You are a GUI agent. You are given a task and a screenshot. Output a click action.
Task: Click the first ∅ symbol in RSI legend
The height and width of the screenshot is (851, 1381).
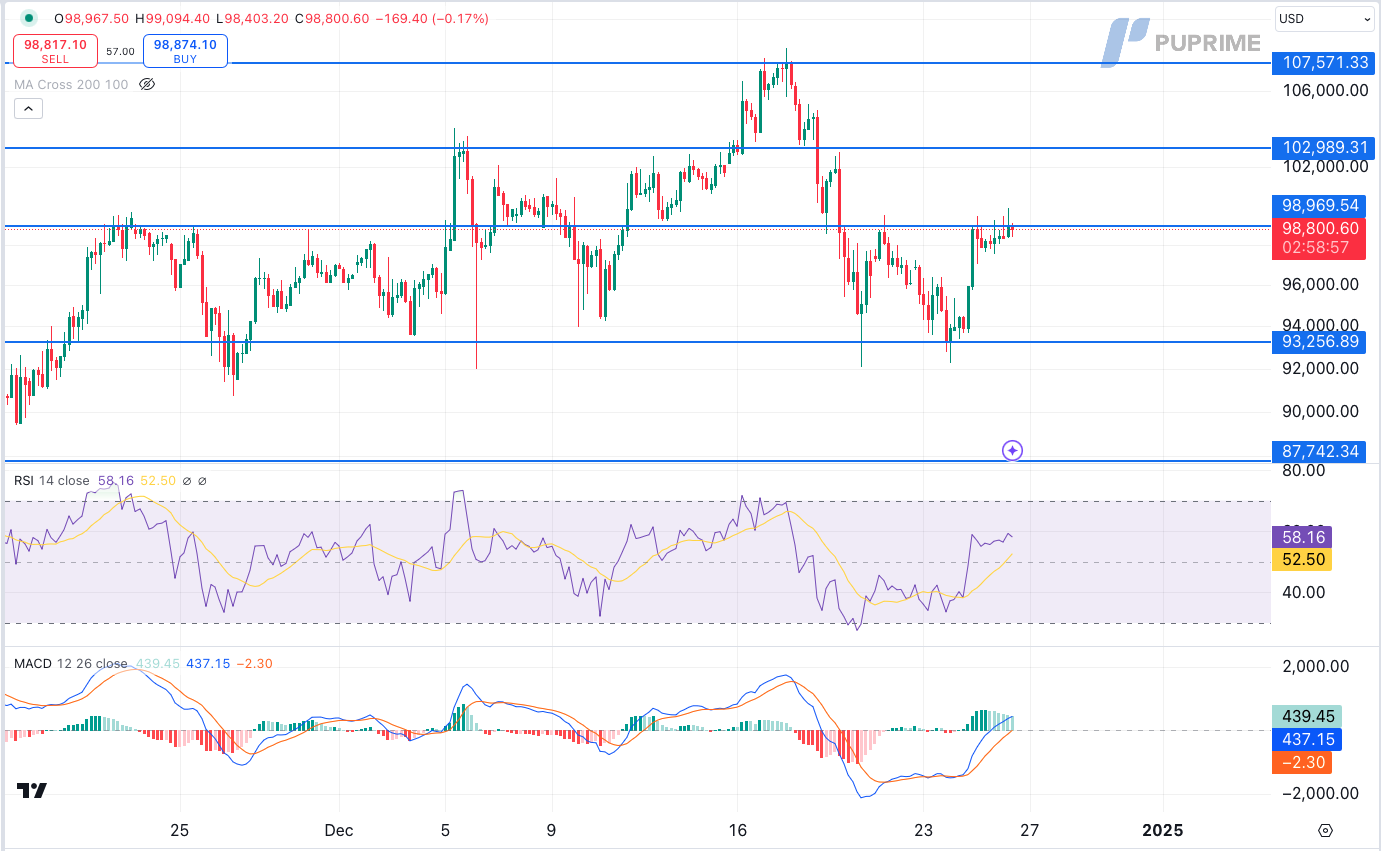click(x=186, y=481)
